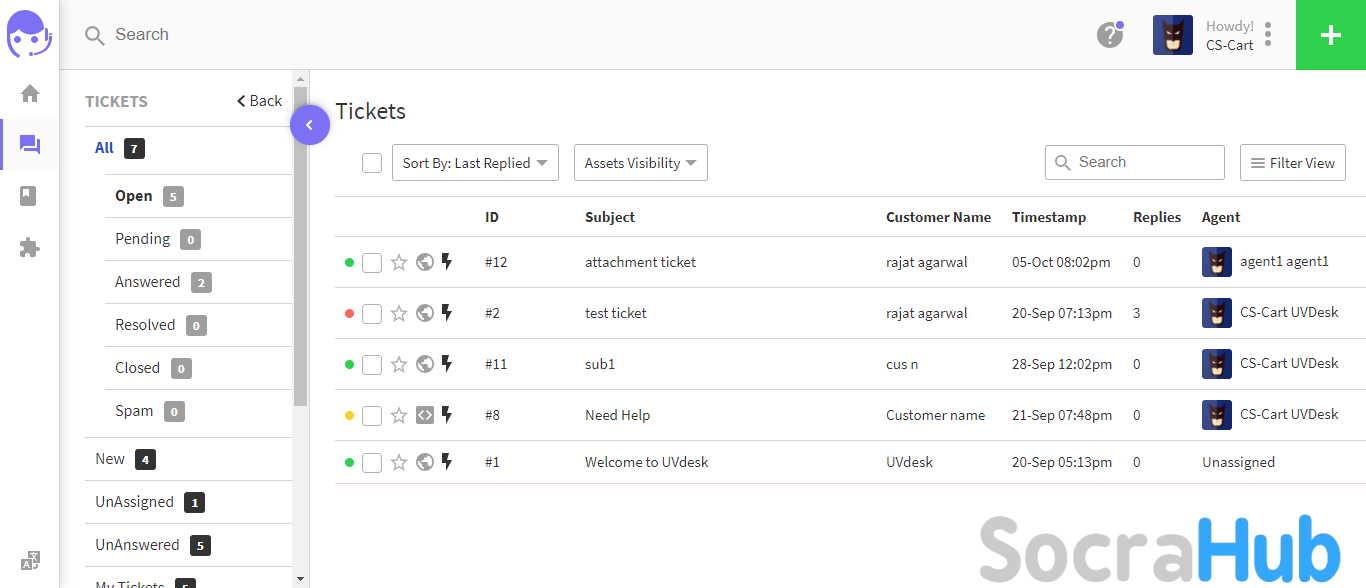
Task: Click the green plus create button
Action: pyautogui.click(x=1330, y=35)
